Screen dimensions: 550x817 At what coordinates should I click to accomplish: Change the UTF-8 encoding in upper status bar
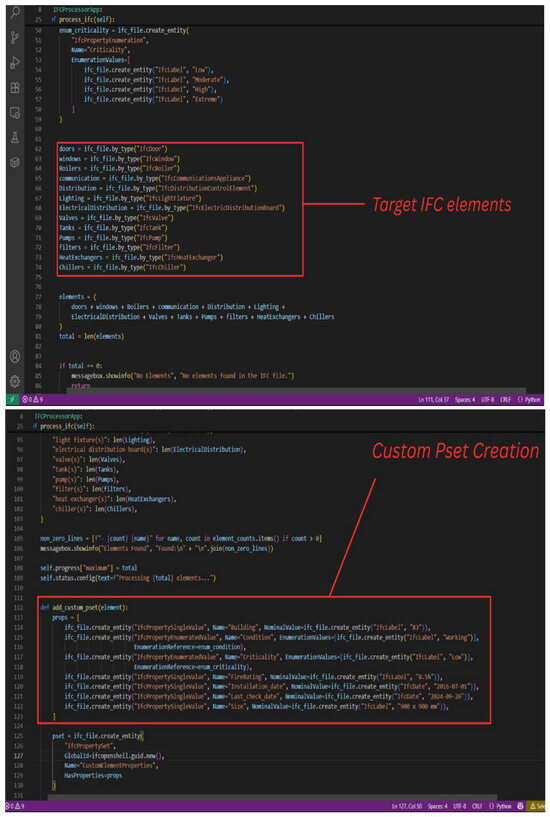pyautogui.click(x=488, y=400)
